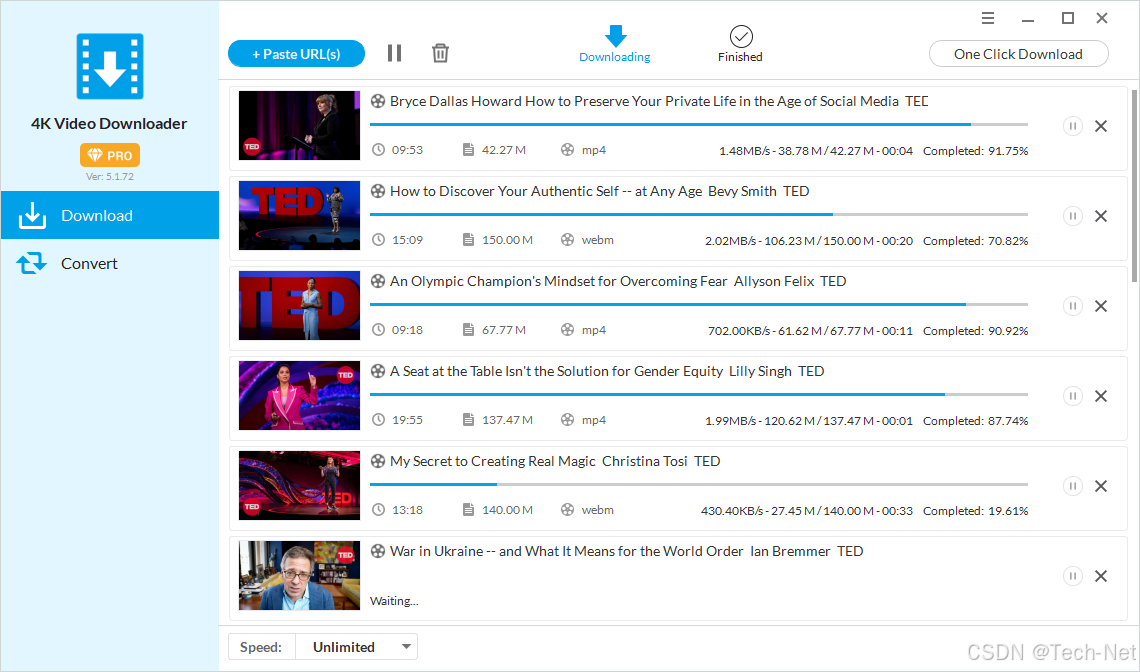Click the file icon beside 67.77 M
This screenshot has height=672, width=1140.
468,330
